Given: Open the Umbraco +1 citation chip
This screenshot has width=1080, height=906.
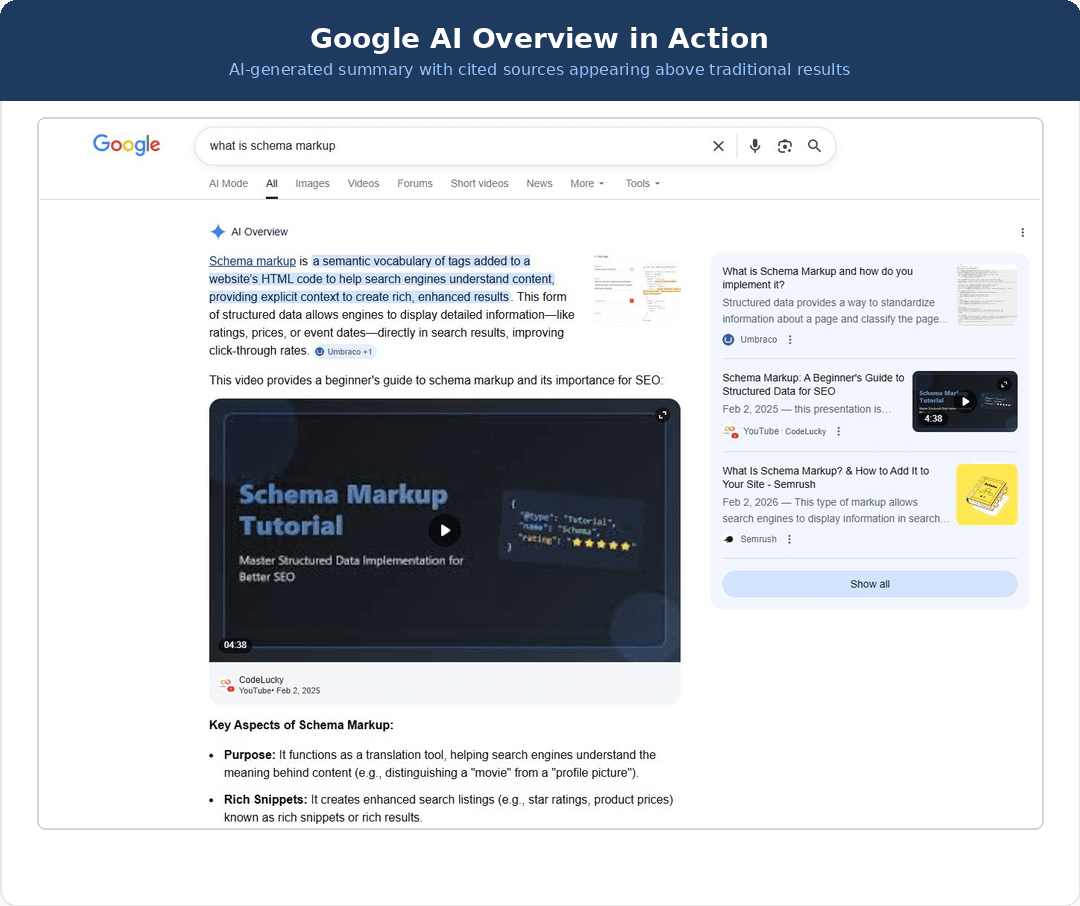Looking at the screenshot, I should pos(344,351).
